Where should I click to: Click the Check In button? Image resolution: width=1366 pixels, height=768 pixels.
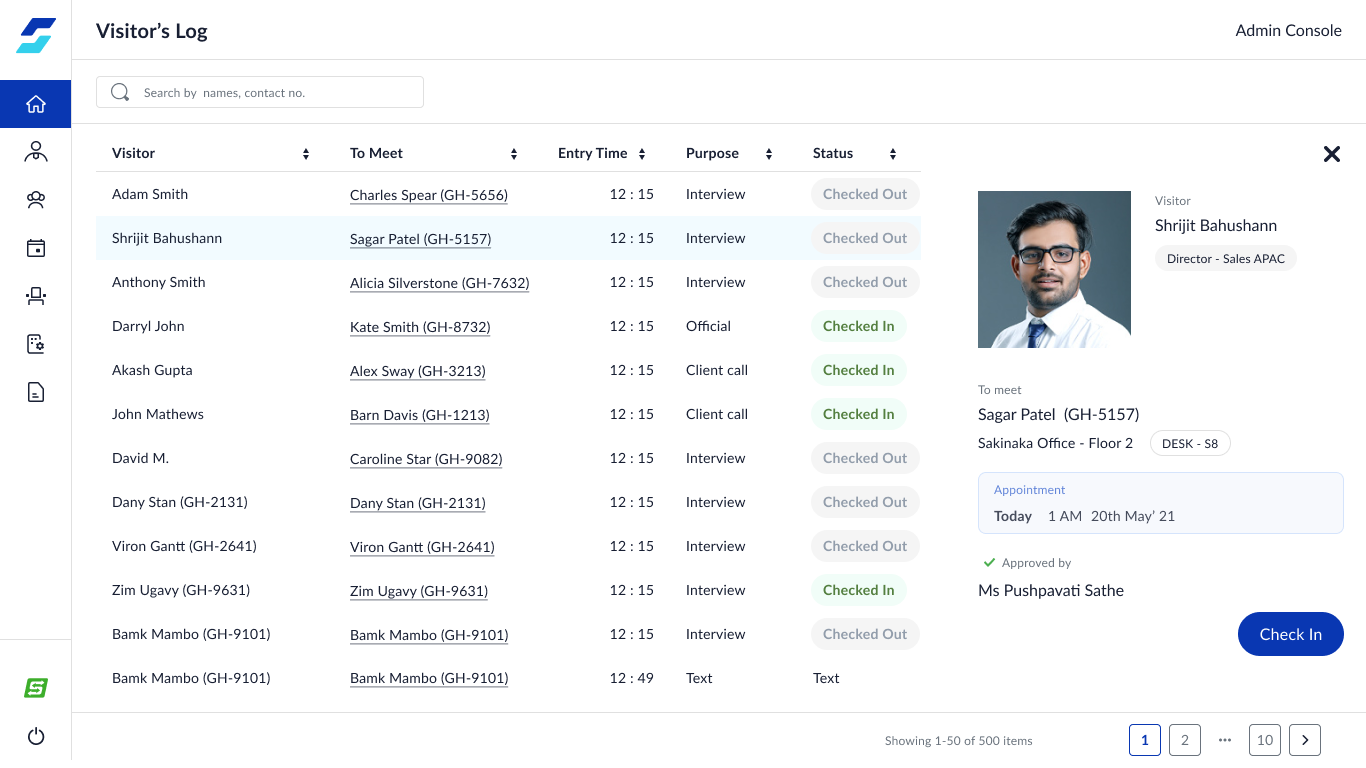point(1290,634)
